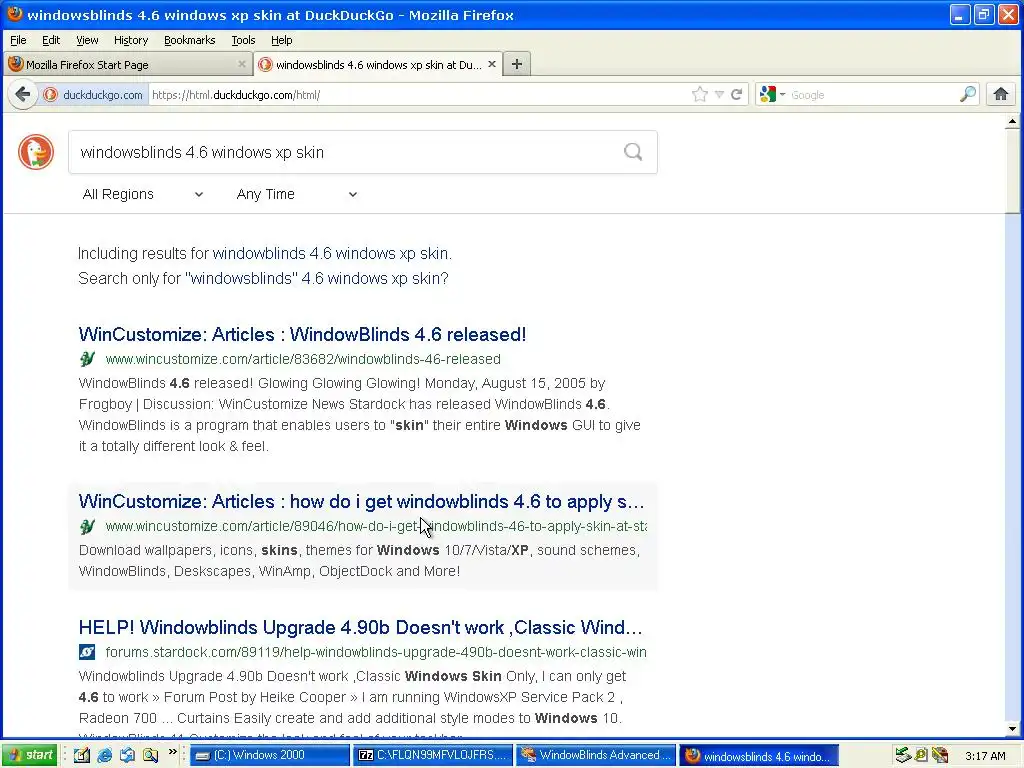Click the Back arrow button in Firefox
This screenshot has height=768, width=1024.
pyautogui.click(x=22, y=95)
